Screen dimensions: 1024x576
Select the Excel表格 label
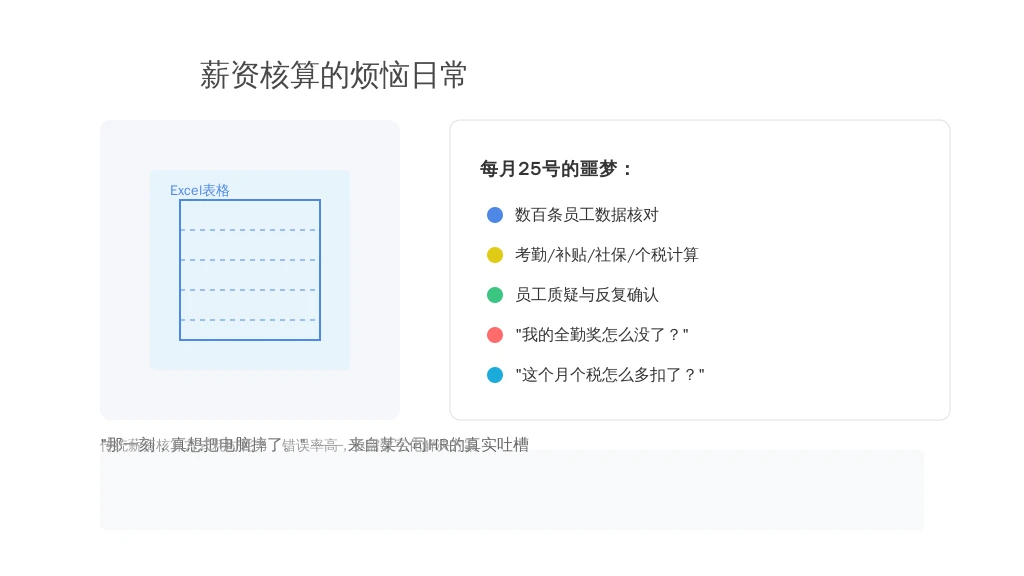200,190
